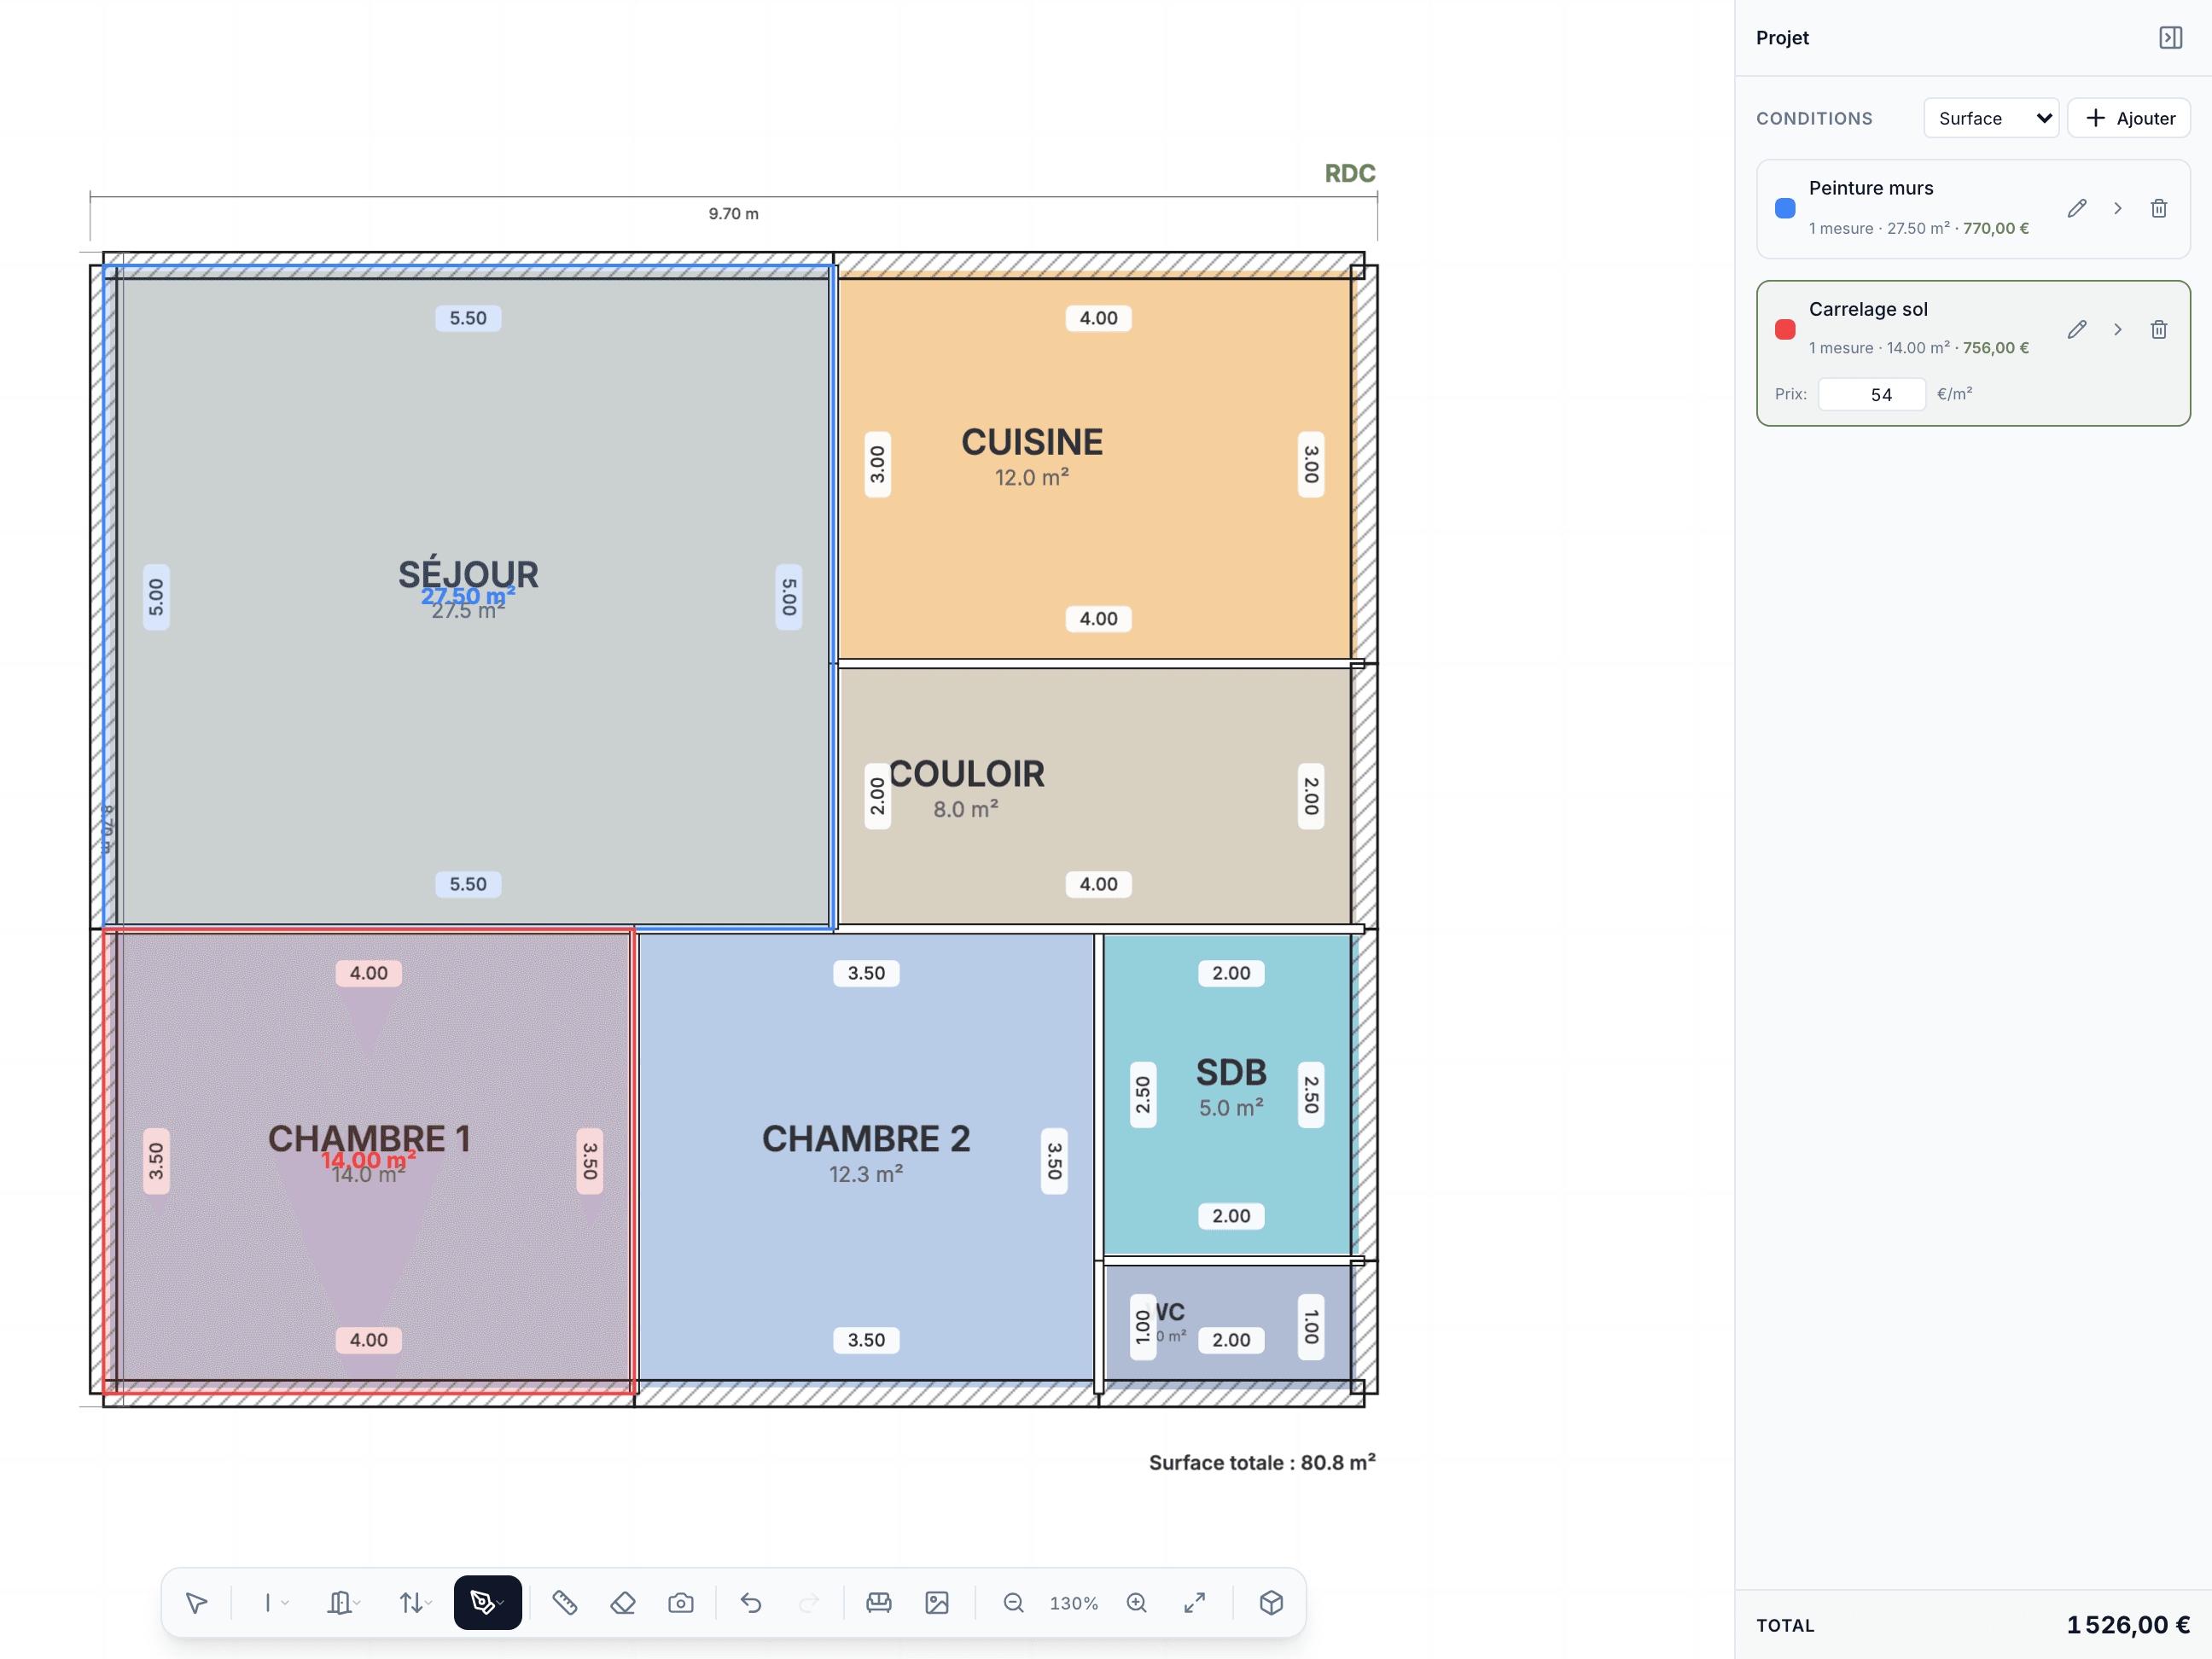Image resolution: width=2212 pixels, height=1659 pixels.
Task: Expand Peinture murs details chevron
Action: point(2118,209)
